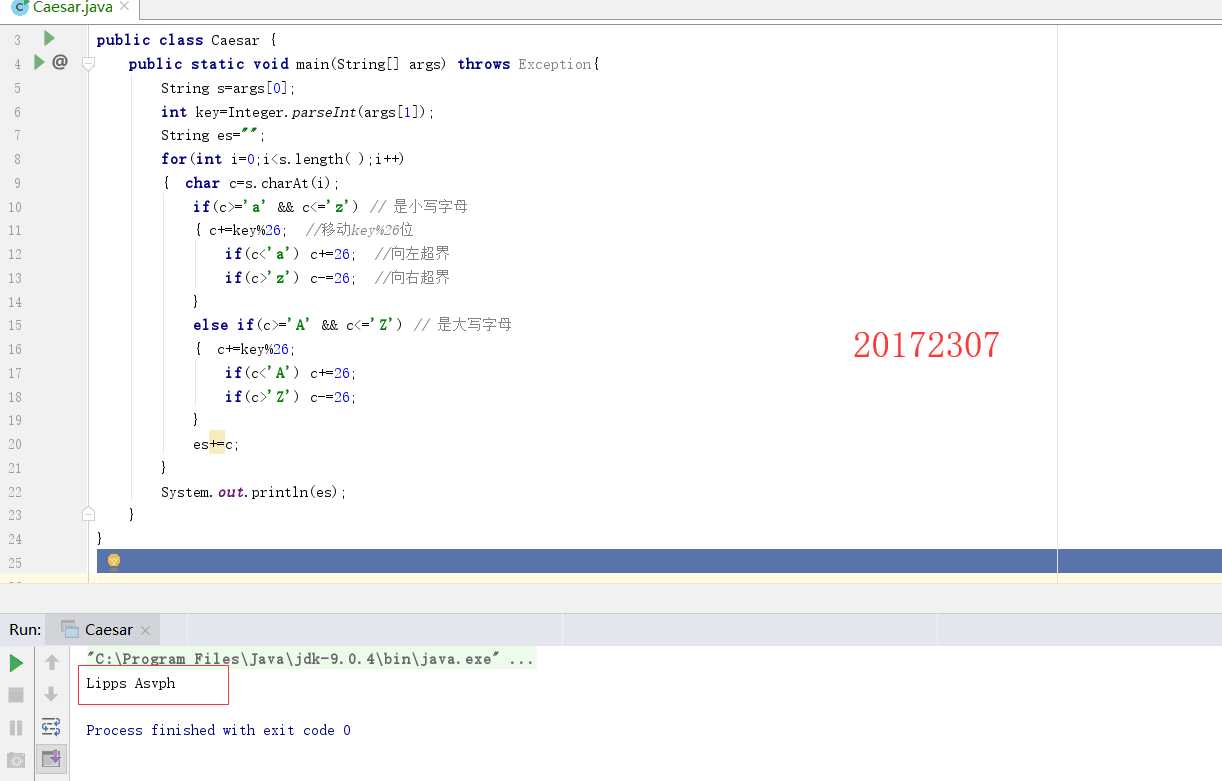Image resolution: width=1222 pixels, height=781 pixels.
Task: Click line number 20 in the gutter
Action: (x=15, y=444)
